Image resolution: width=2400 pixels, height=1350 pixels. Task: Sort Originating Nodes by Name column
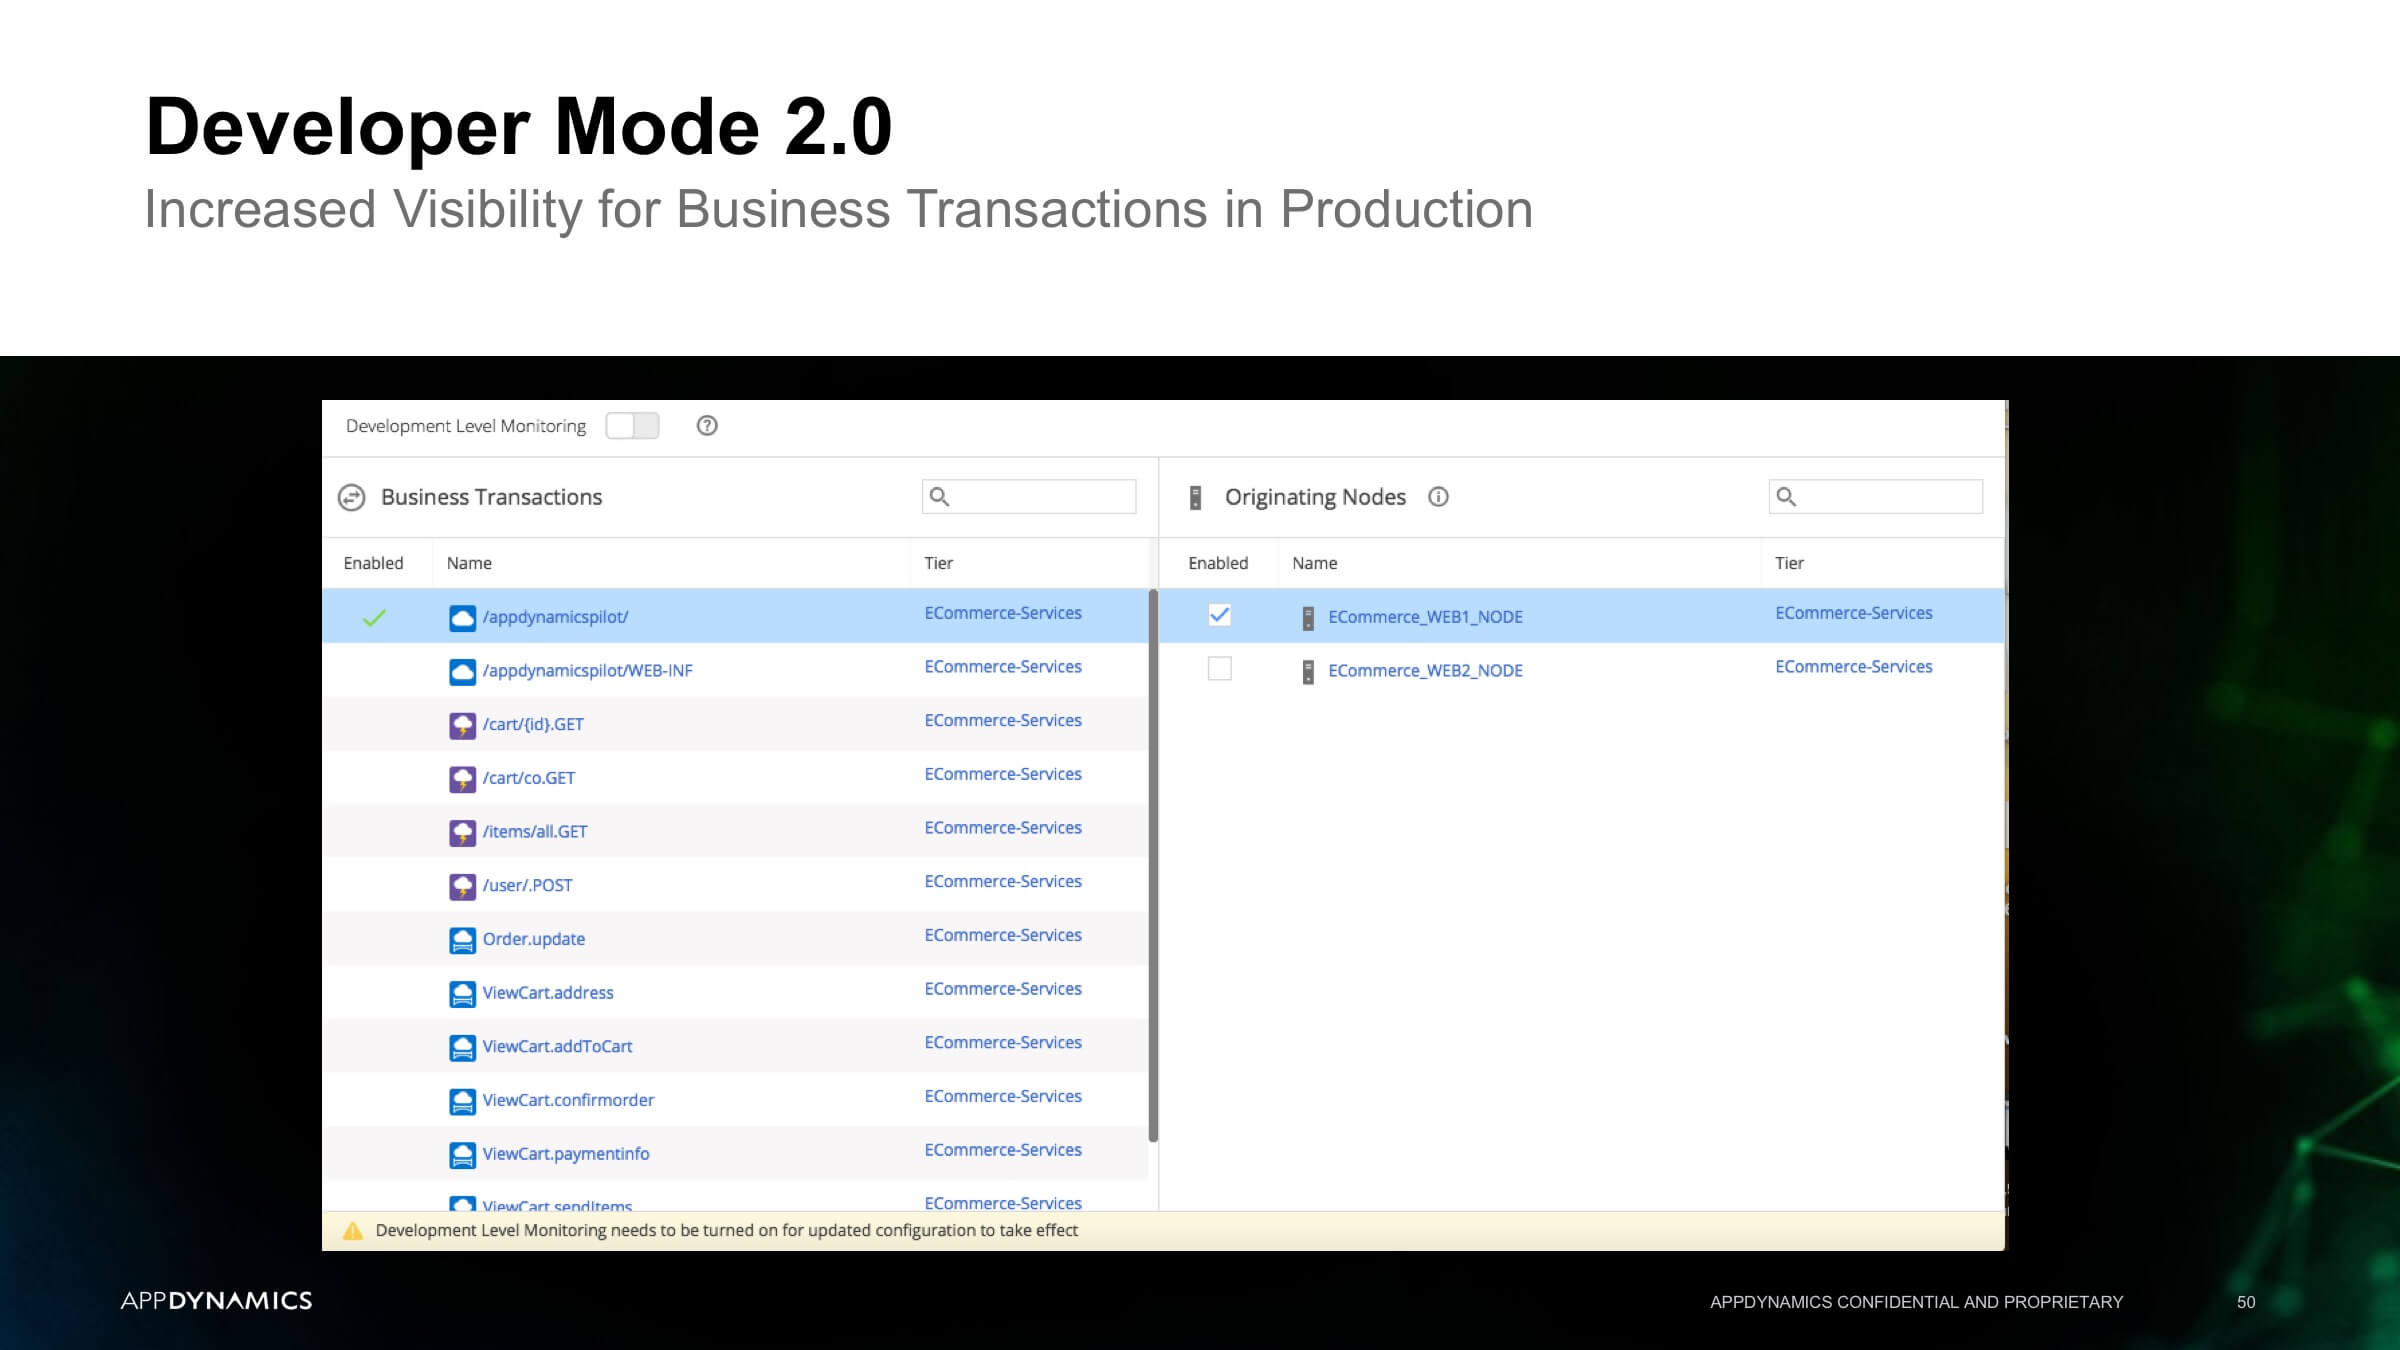1314,563
